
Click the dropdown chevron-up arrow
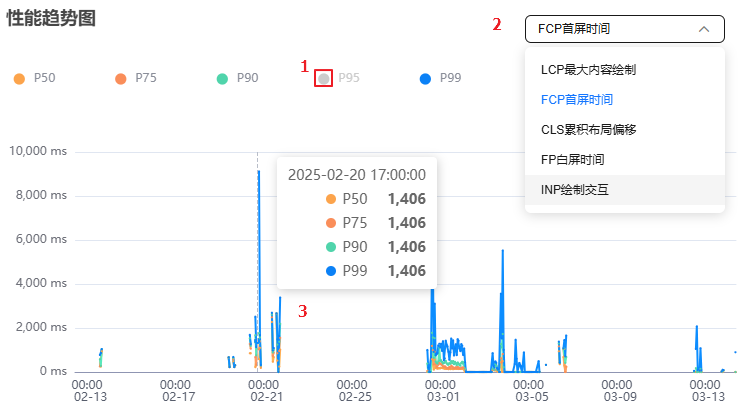click(704, 29)
